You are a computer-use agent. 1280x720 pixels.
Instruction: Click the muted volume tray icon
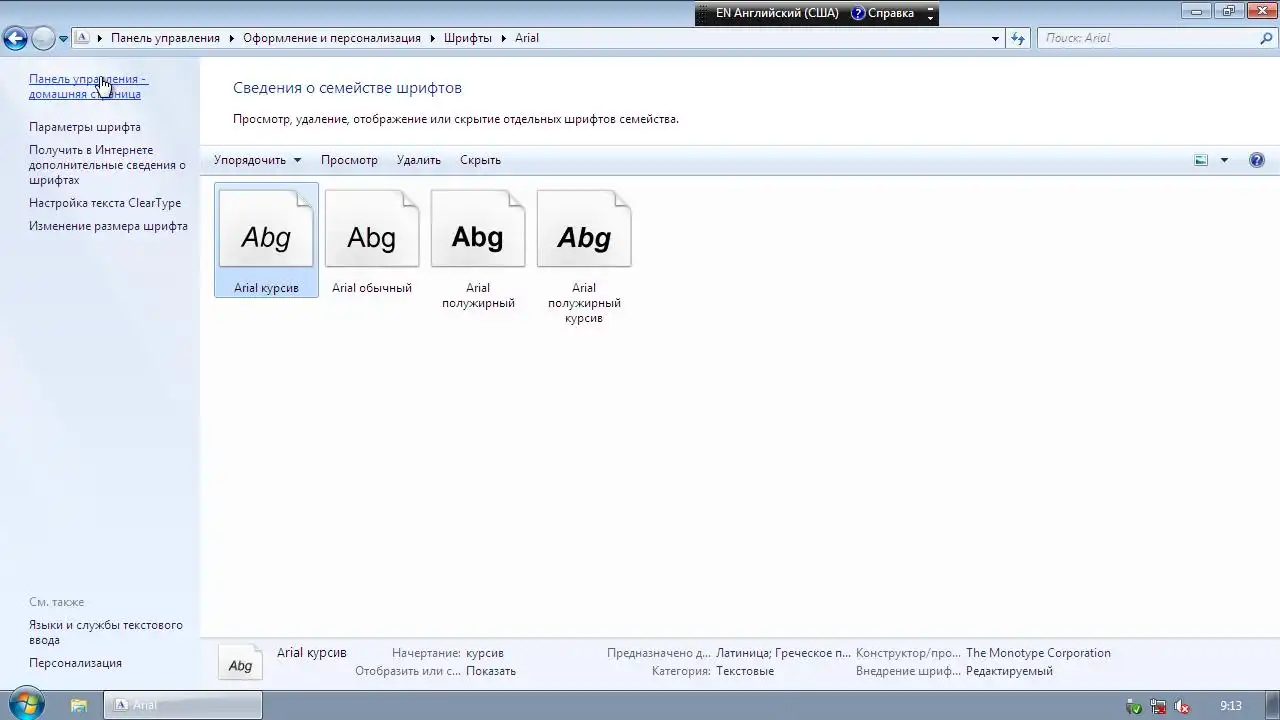1182,706
